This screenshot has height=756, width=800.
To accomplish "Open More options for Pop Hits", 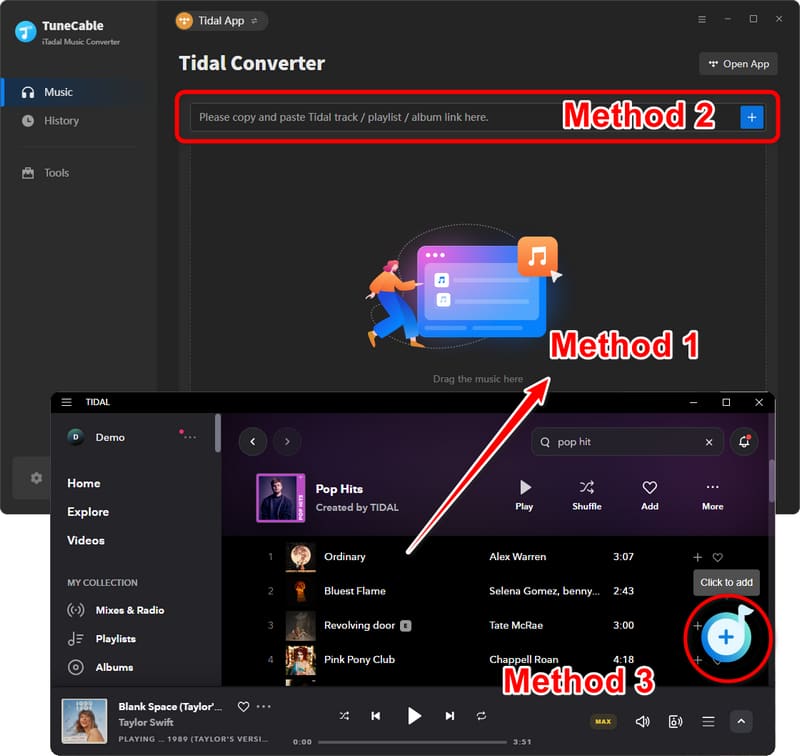I will point(713,495).
